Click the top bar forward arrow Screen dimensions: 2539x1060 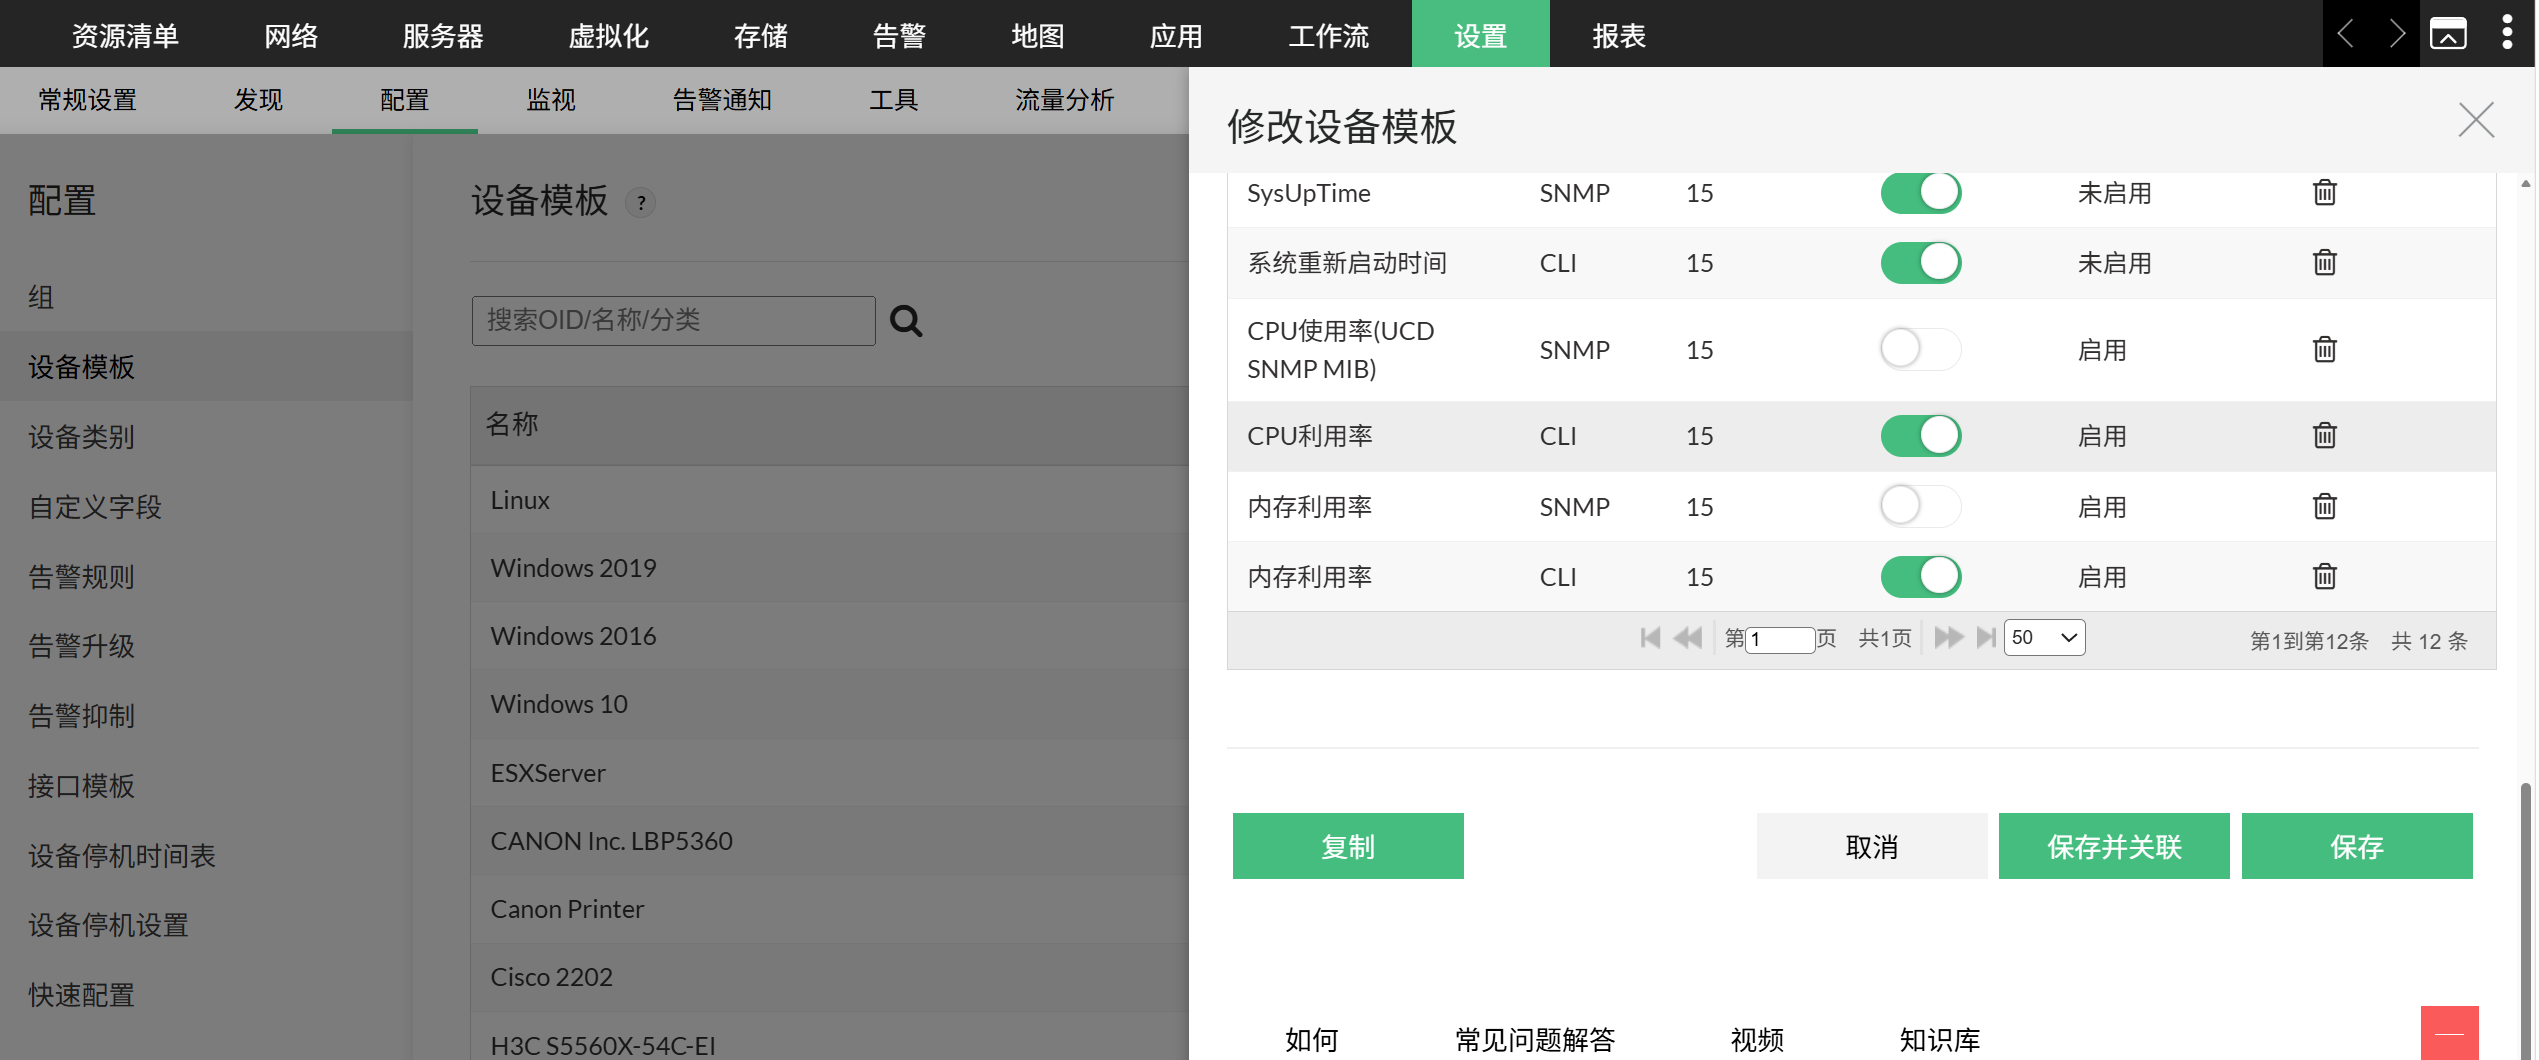click(2396, 34)
